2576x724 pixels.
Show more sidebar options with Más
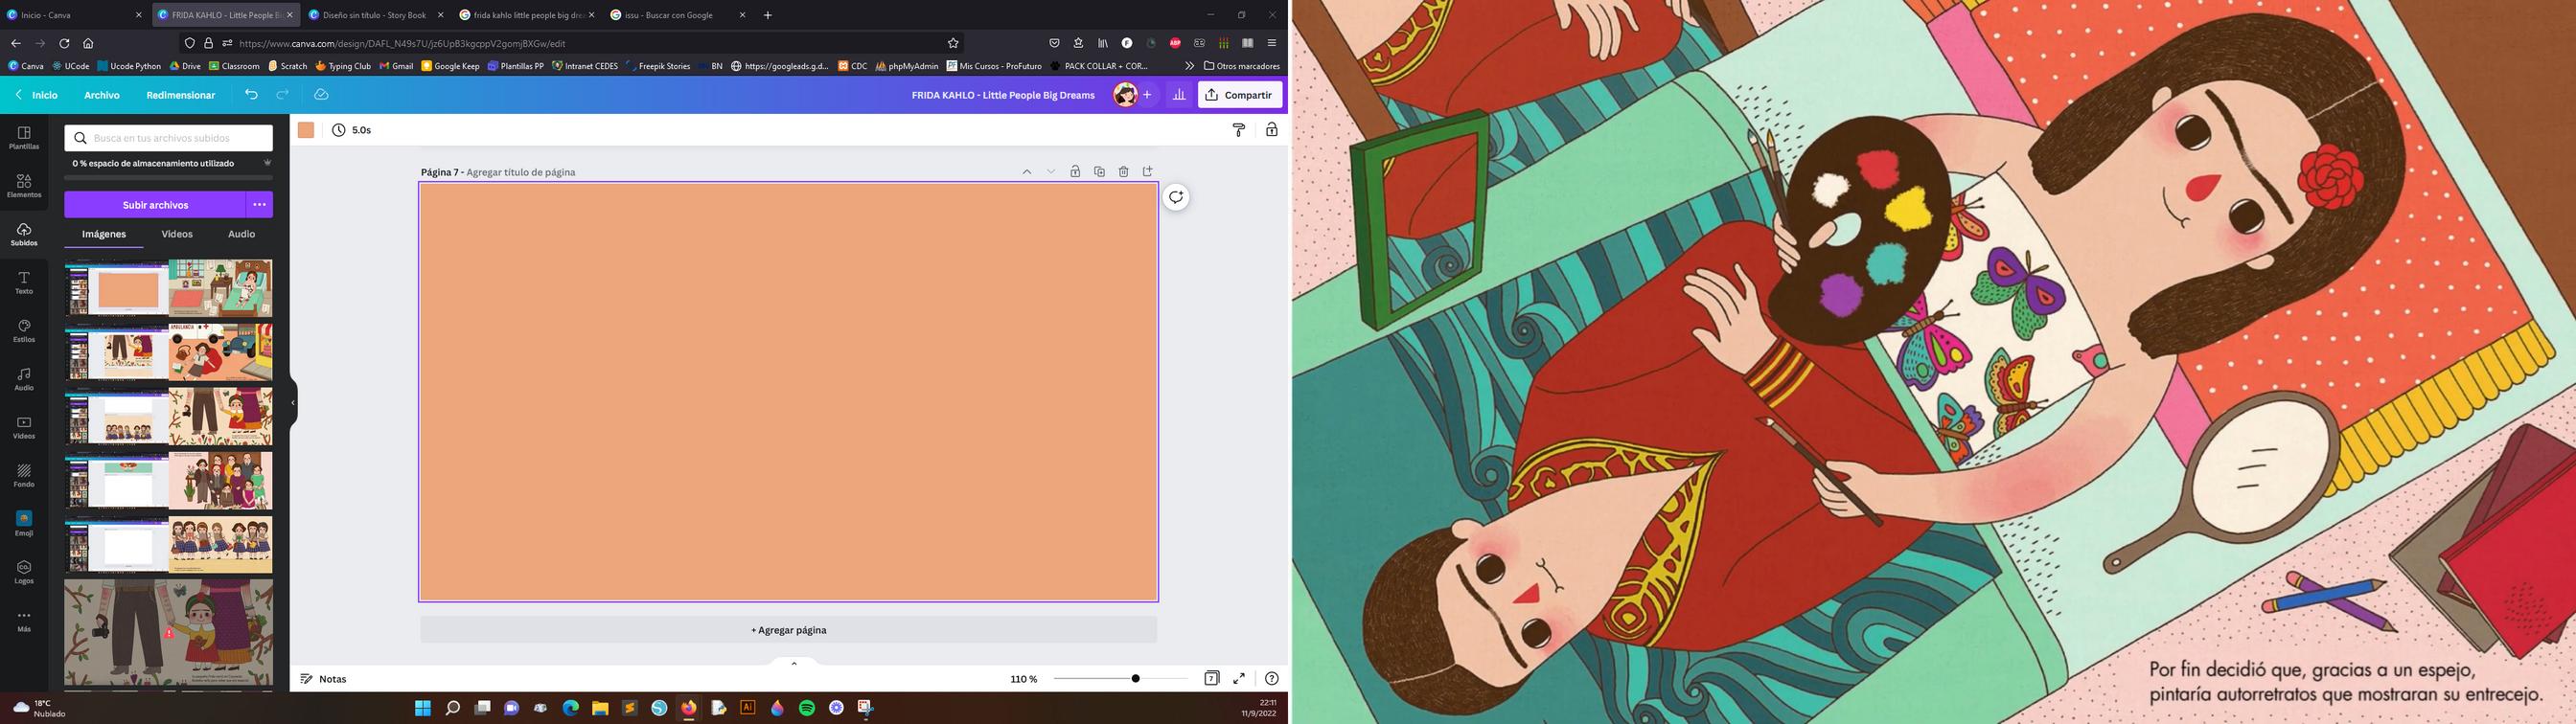point(24,621)
